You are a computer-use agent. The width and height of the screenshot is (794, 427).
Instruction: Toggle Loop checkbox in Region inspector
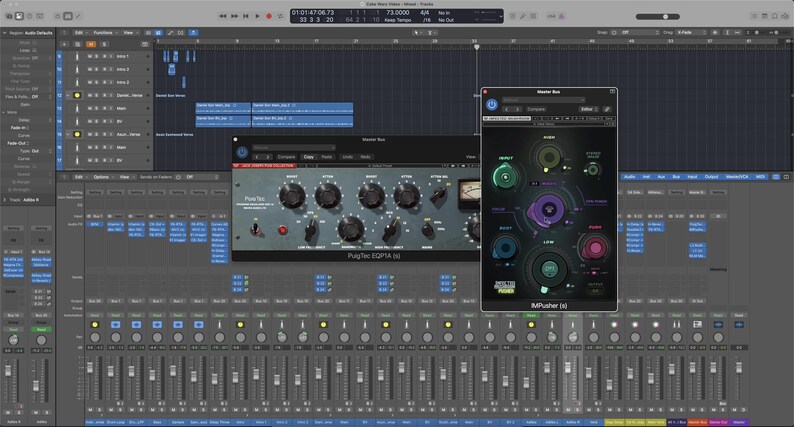click(x=34, y=51)
